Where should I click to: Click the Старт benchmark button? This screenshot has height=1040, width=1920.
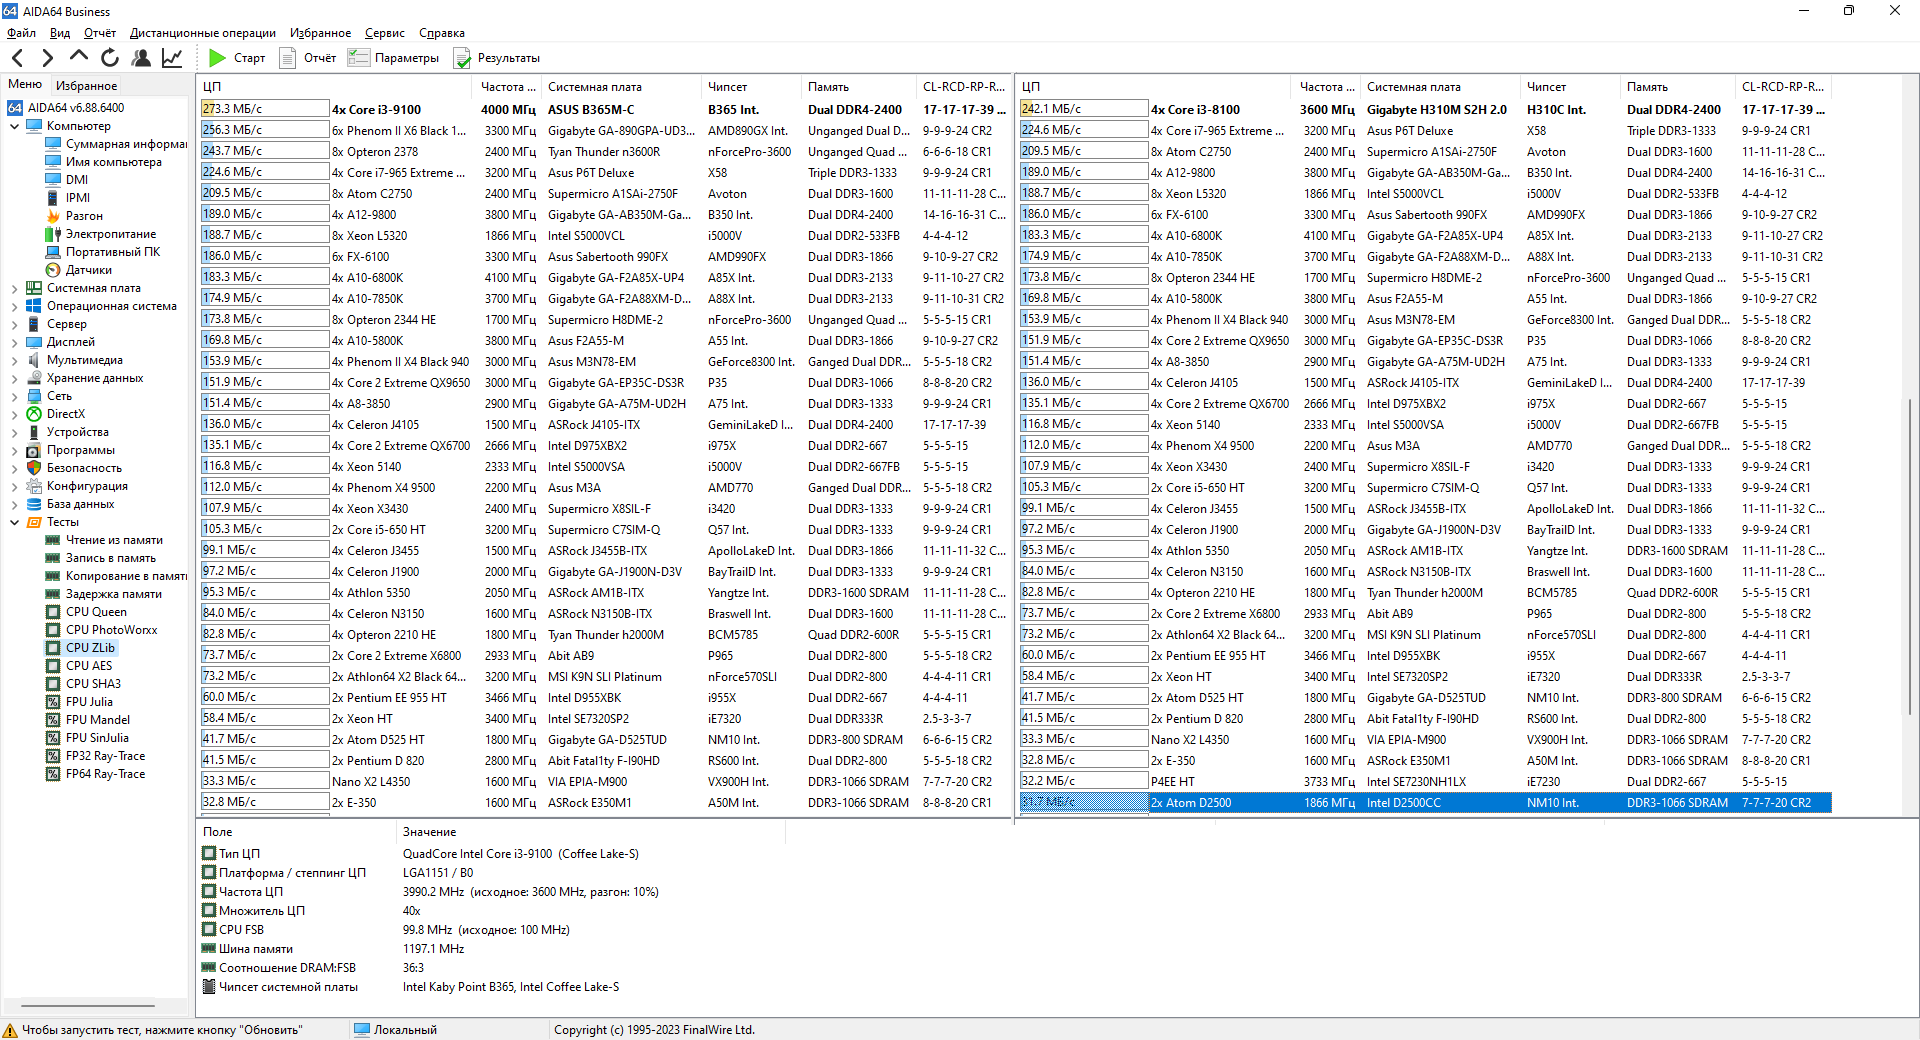pyautogui.click(x=238, y=58)
